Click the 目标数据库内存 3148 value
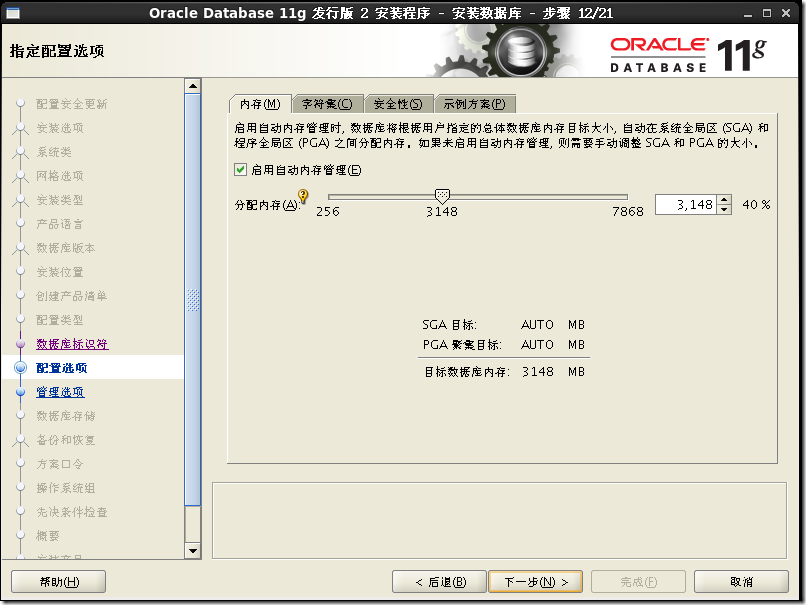 pyautogui.click(x=538, y=372)
